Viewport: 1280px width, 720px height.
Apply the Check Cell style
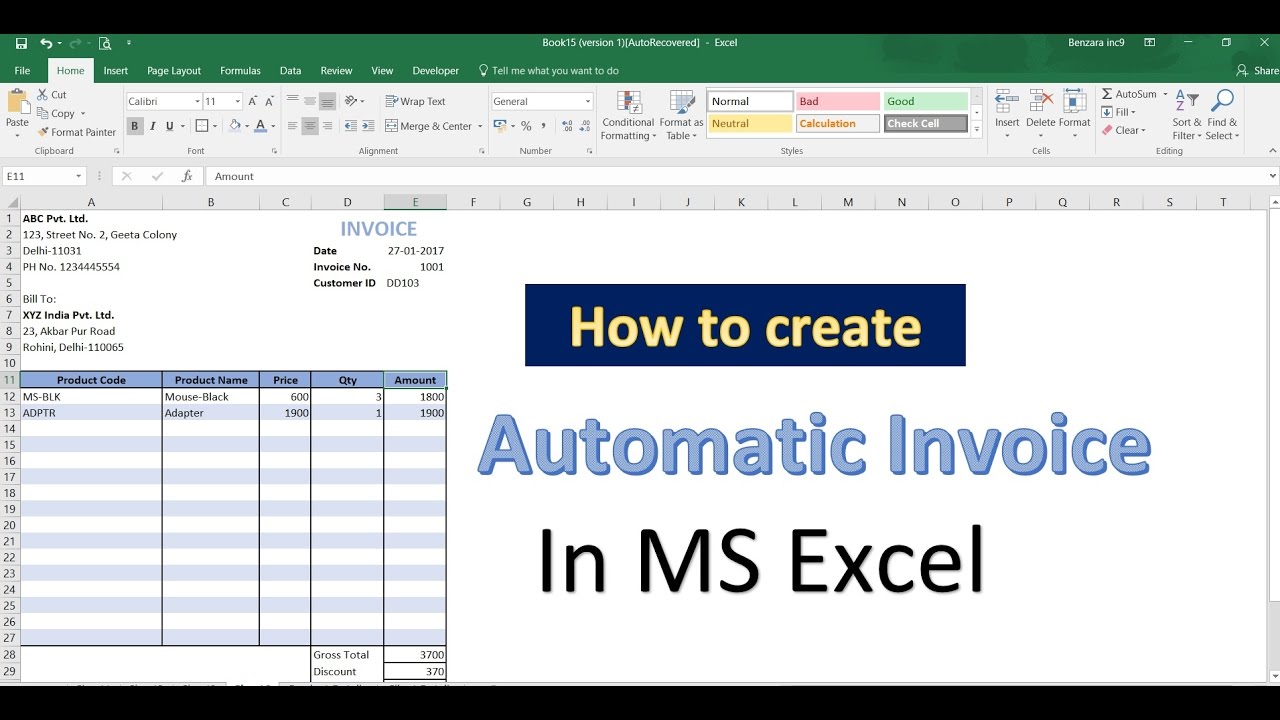point(925,123)
